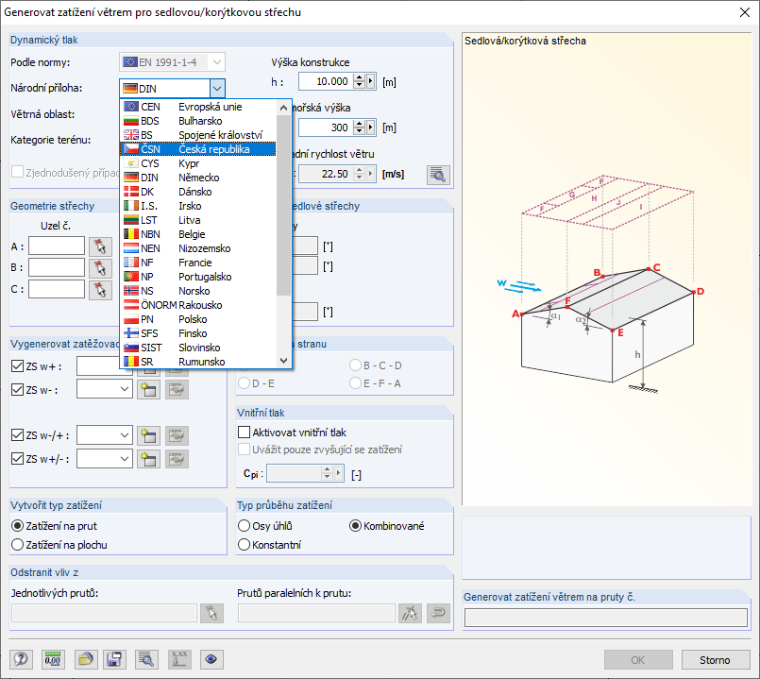Viewport: 760px width, 679px height.
Task: Edit load case icon for ZS w-/+
Action: [x=176, y=436]
